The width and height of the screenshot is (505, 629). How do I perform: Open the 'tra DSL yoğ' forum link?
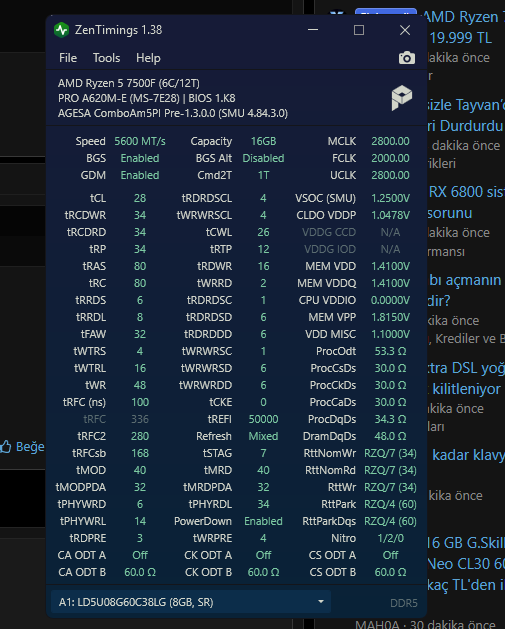pos(467,368)
